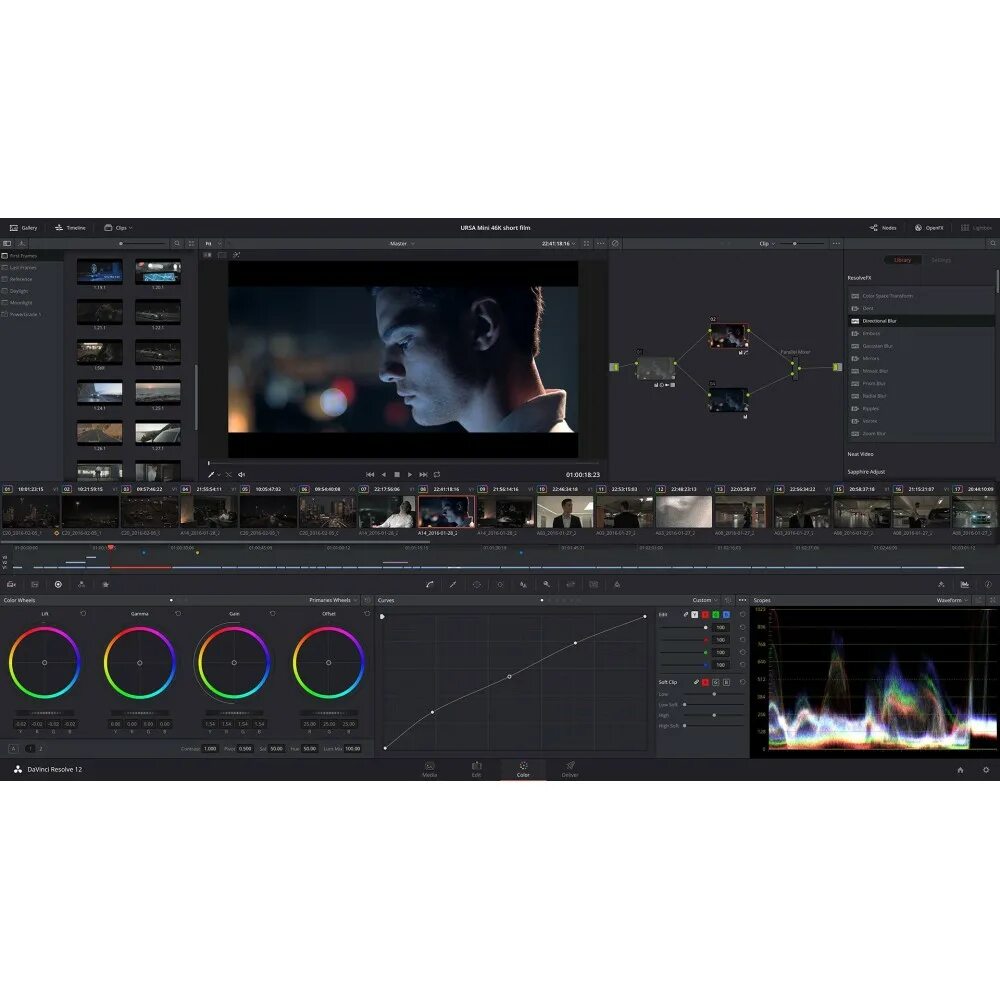This screenshot has height=1000, width=1000.
Task: Reset the Lift color wheel
Action: click(x=83, y=614)
